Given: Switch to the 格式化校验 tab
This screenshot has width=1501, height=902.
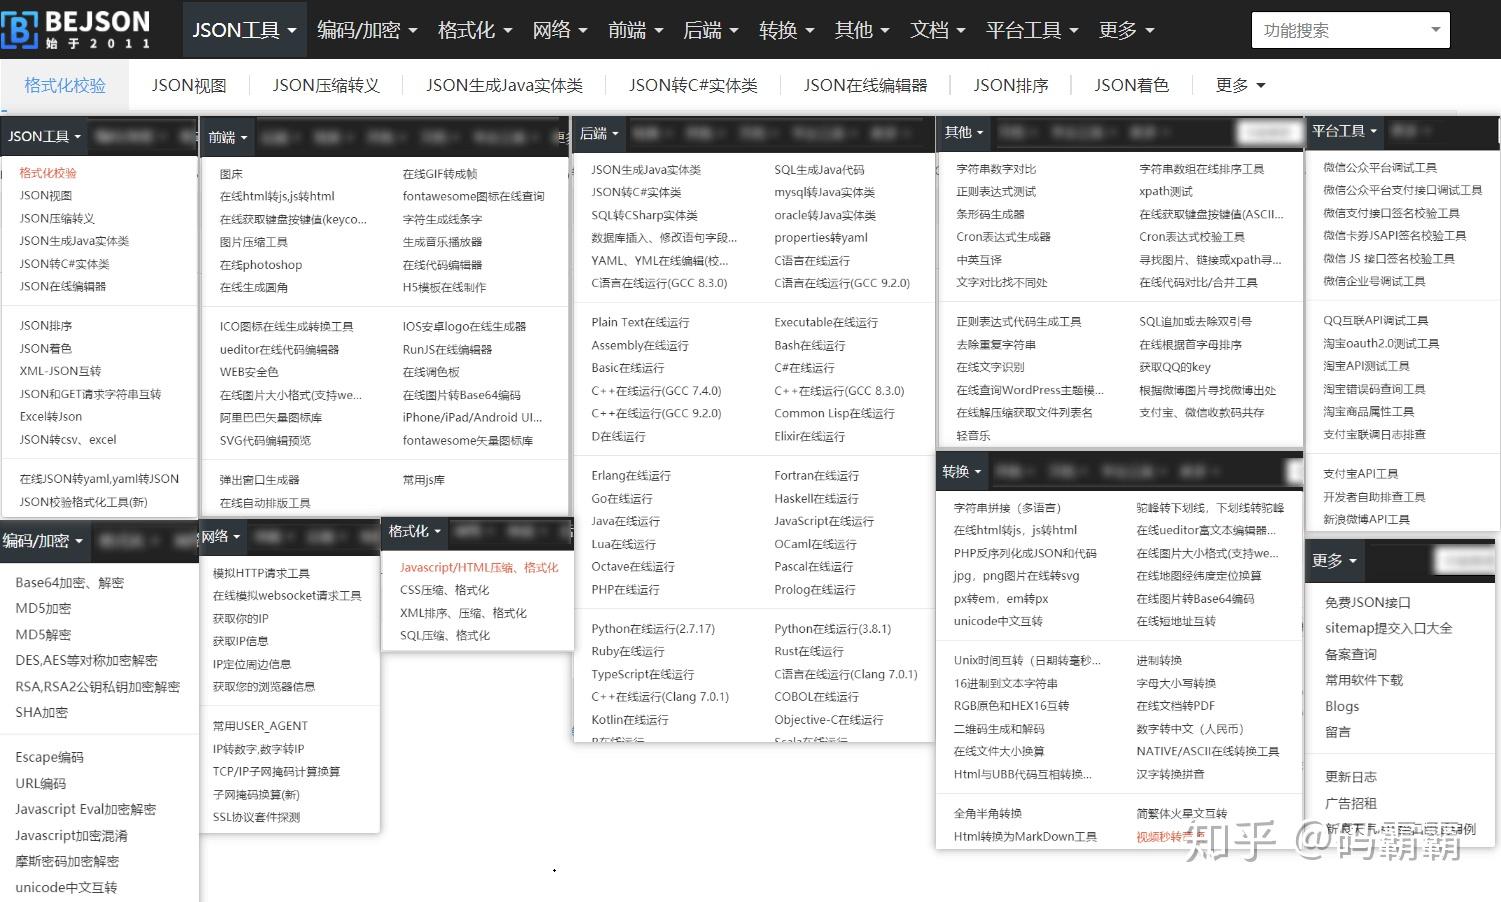Looking at the screenshot, I should tap(65, 86).
